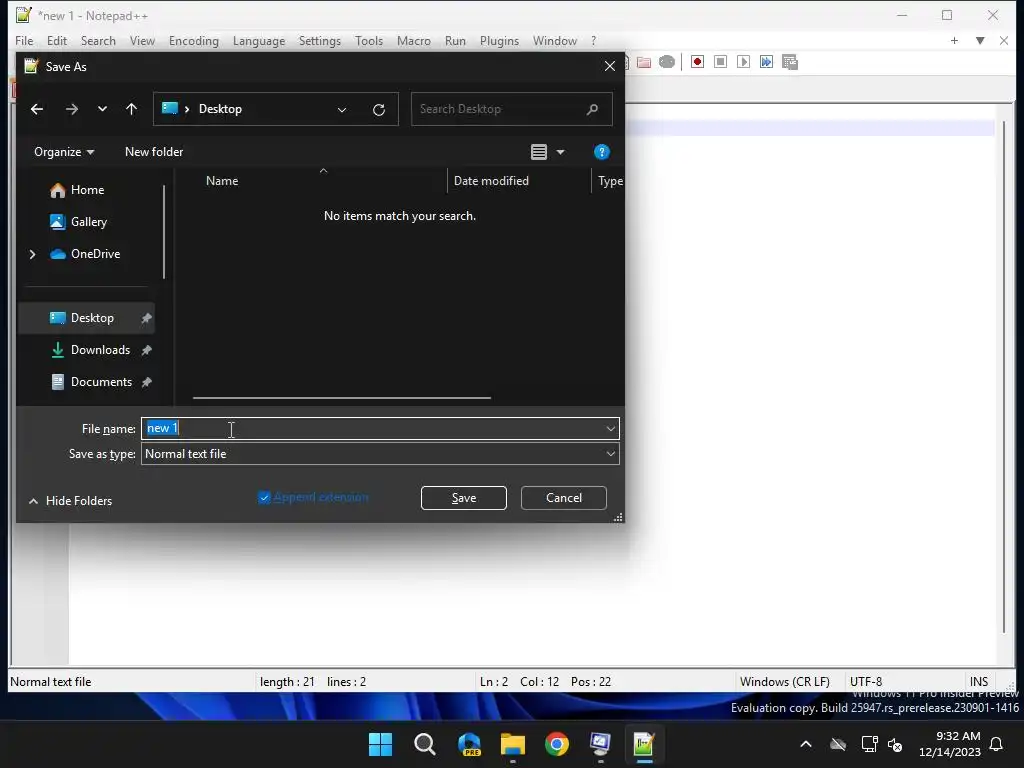1024x768 pixels.
Task: Click the muted volume tray icon
Action: (x=895, y=744)
